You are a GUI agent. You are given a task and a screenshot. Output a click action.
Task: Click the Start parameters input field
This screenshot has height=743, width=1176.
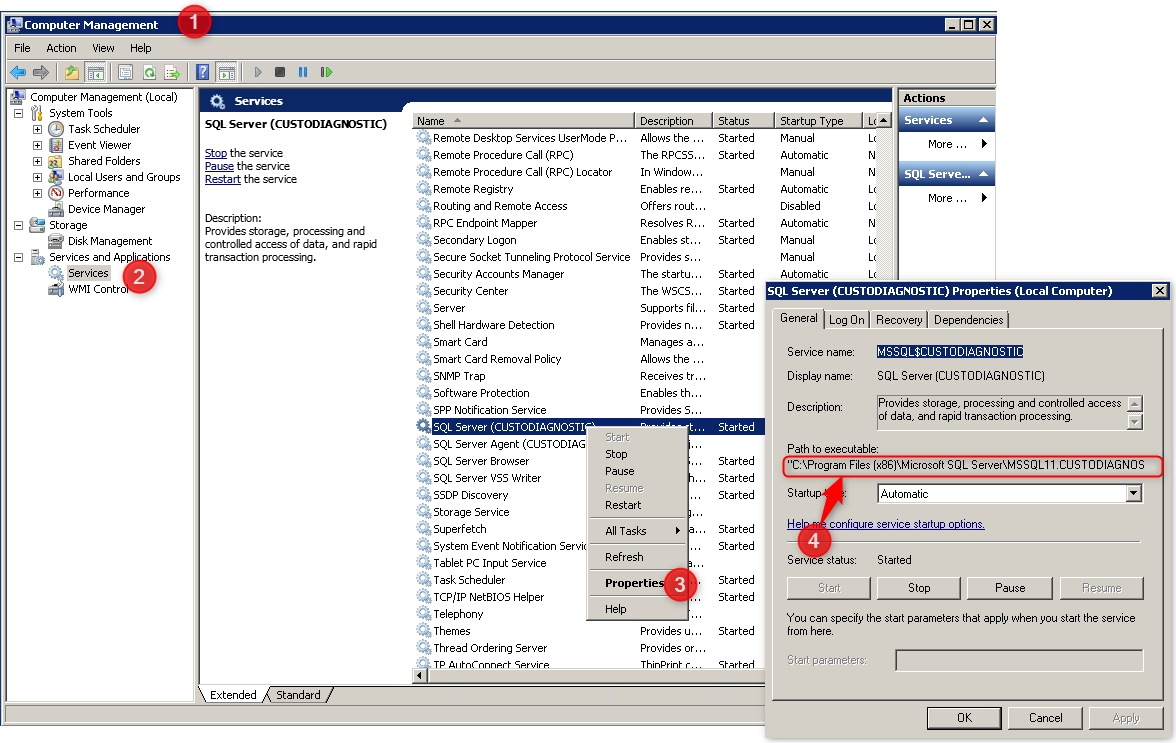coord(1019,661)
